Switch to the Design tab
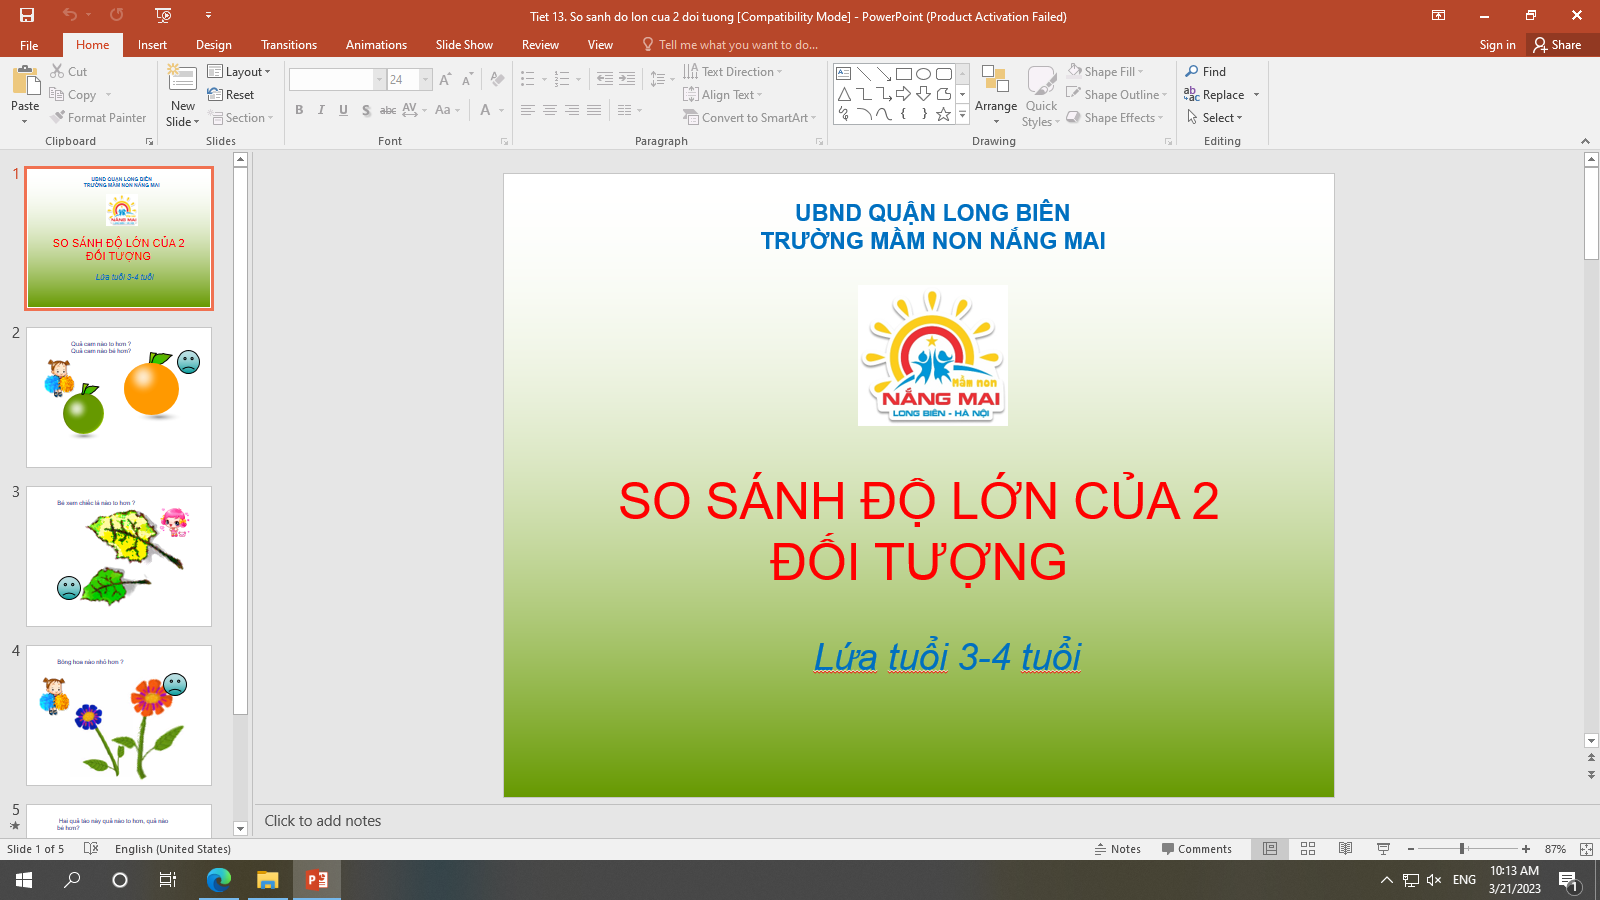 point(213,45)
